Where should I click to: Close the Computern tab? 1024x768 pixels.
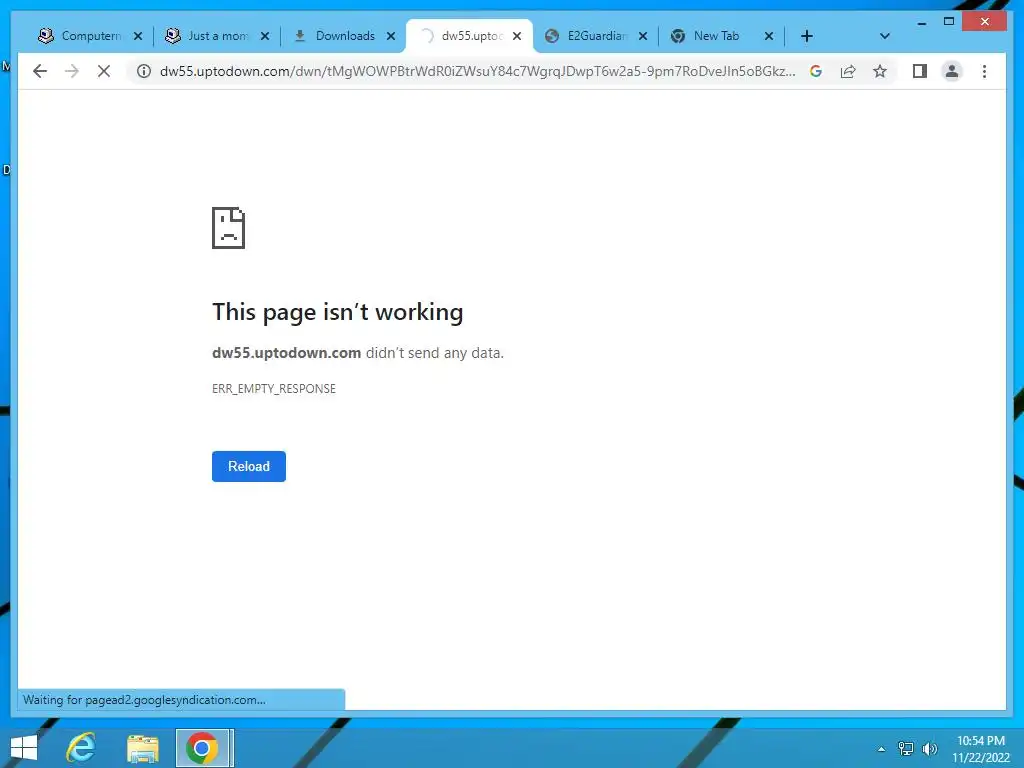138,36
